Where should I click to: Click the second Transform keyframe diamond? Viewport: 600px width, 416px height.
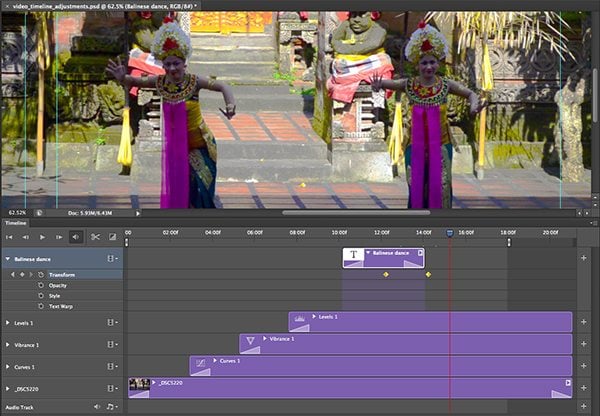tap(428, 274)
